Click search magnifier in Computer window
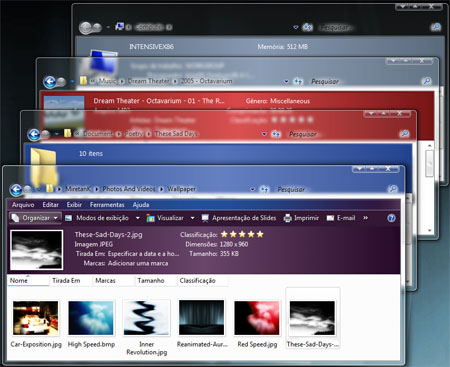 [x=436, y=27]
